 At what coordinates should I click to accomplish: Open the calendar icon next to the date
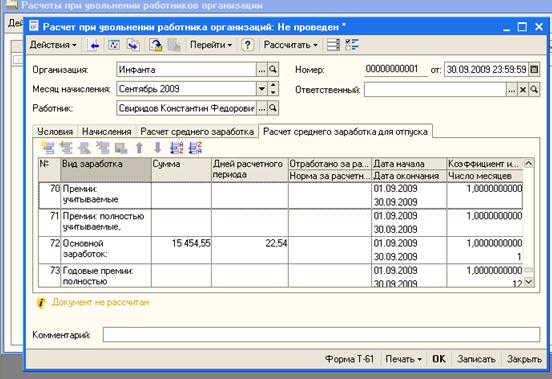tap(534, 69)
